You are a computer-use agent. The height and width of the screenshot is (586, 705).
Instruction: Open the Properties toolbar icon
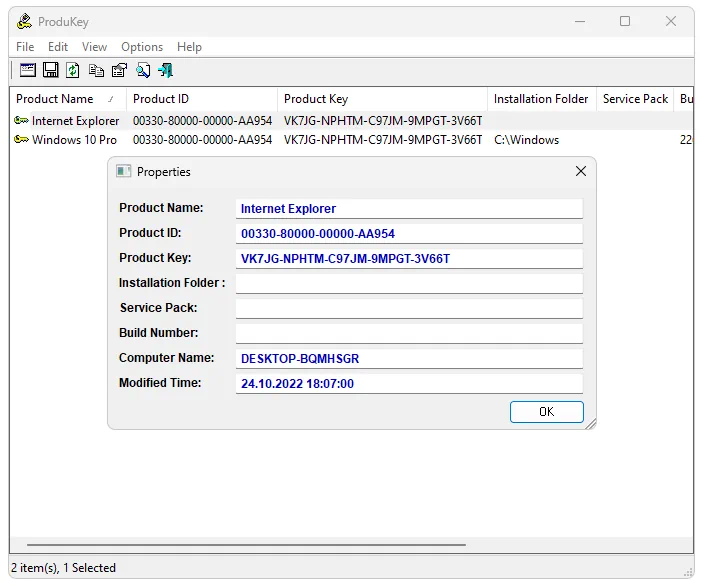point(120,70)
